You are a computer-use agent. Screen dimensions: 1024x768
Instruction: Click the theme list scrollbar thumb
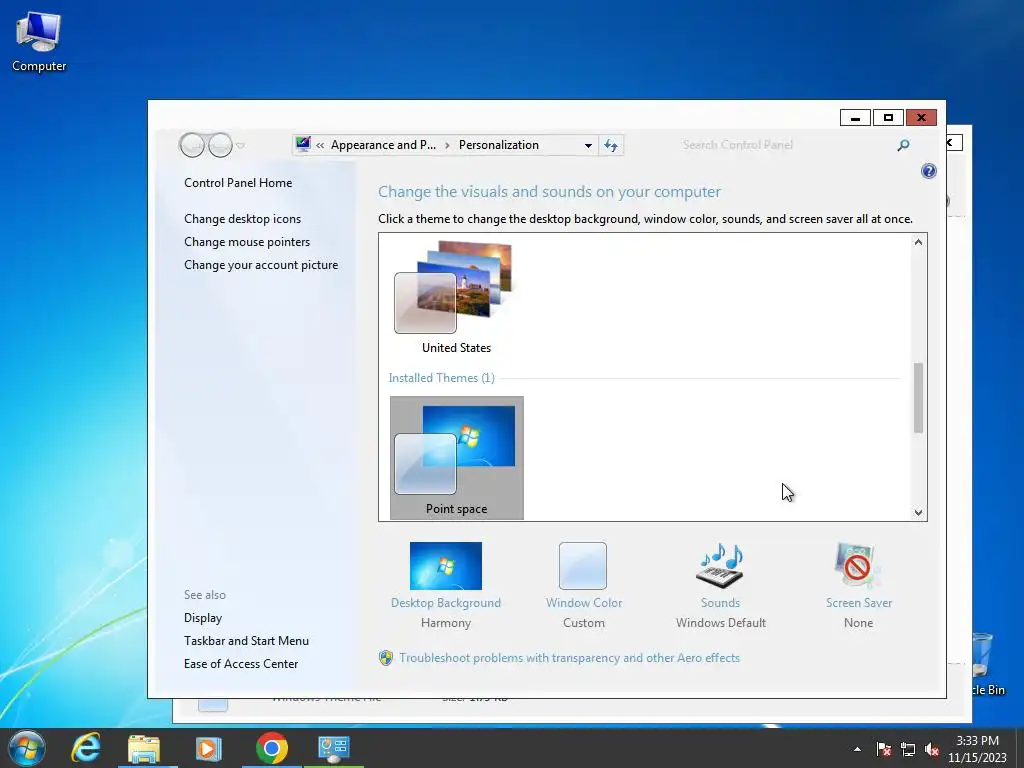tap(918, 398)
